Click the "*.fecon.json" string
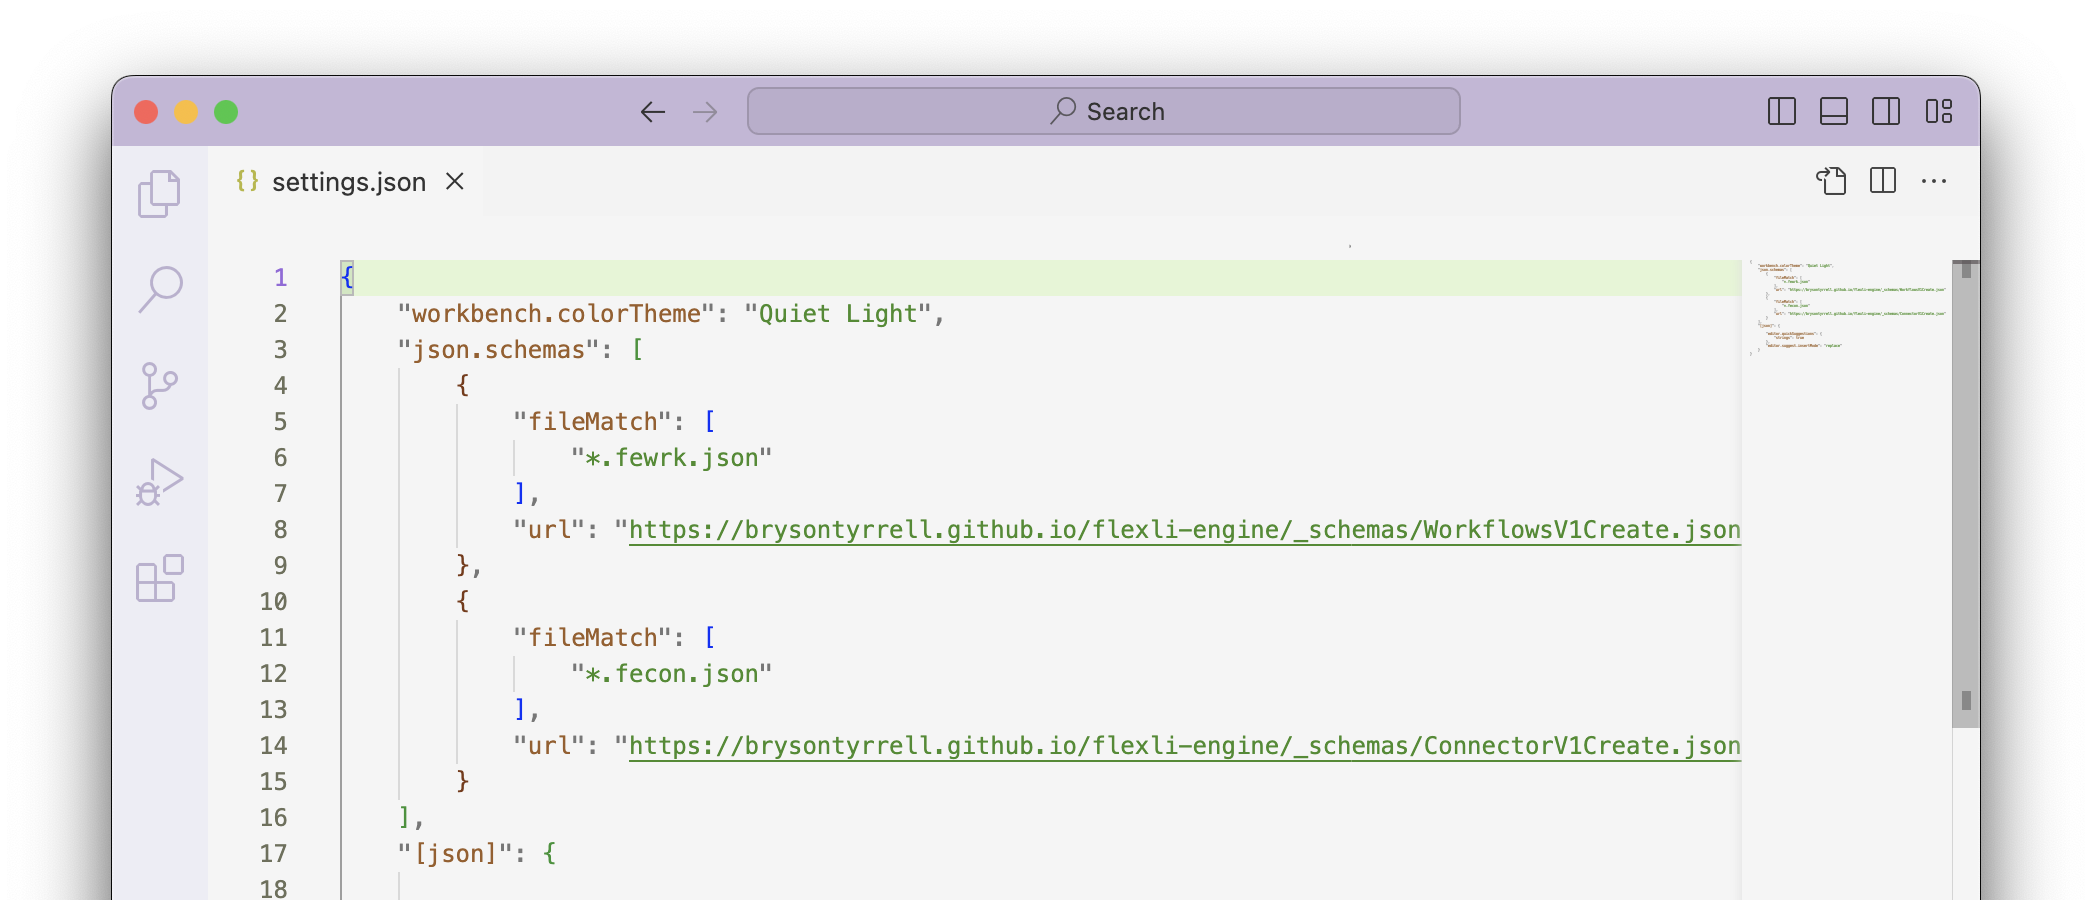Viewport: 2092px width, 900px height. pos(672,674)
